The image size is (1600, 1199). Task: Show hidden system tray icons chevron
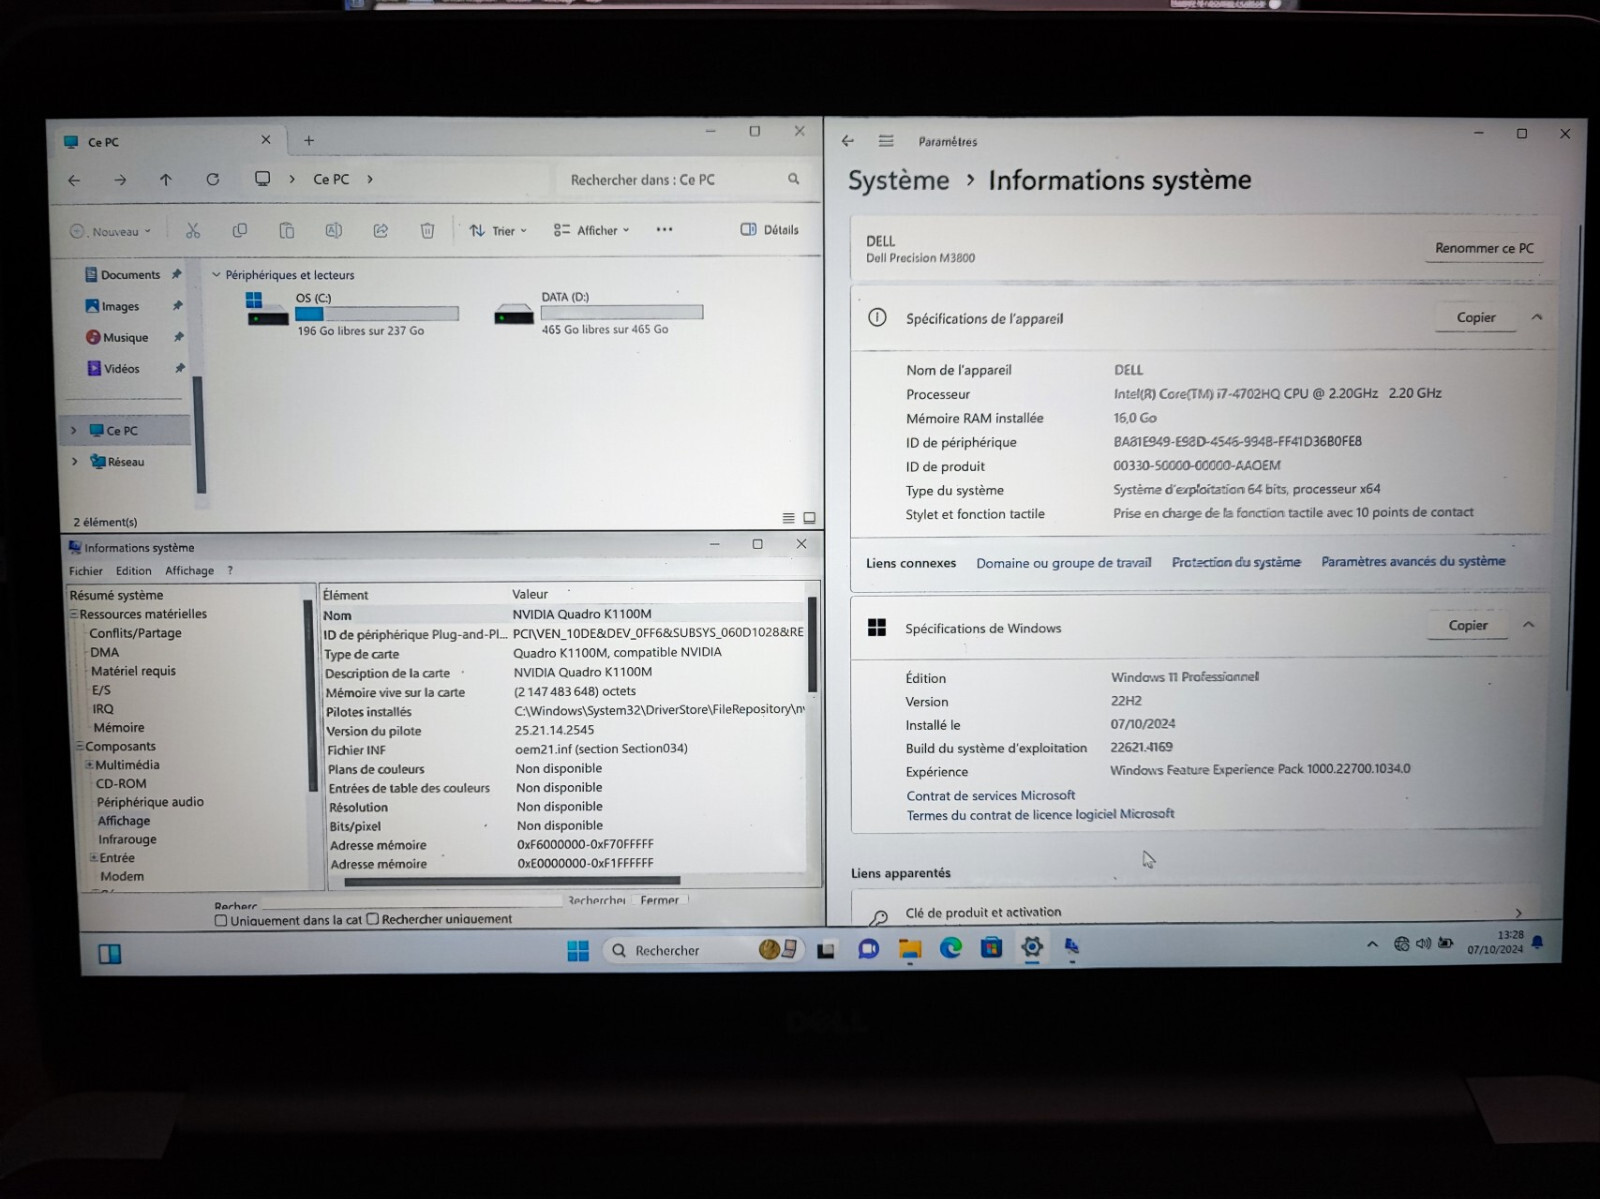(x=1372, y=944)
